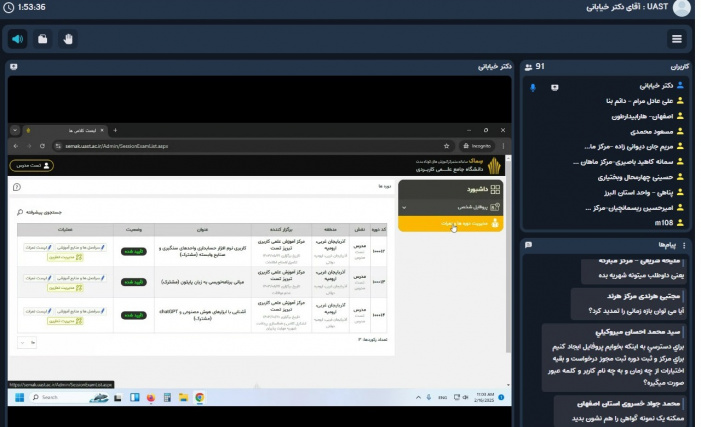This screenshot has width=701, height=427.
Task: Select user m108 in users list
Action: pos(664,221)
